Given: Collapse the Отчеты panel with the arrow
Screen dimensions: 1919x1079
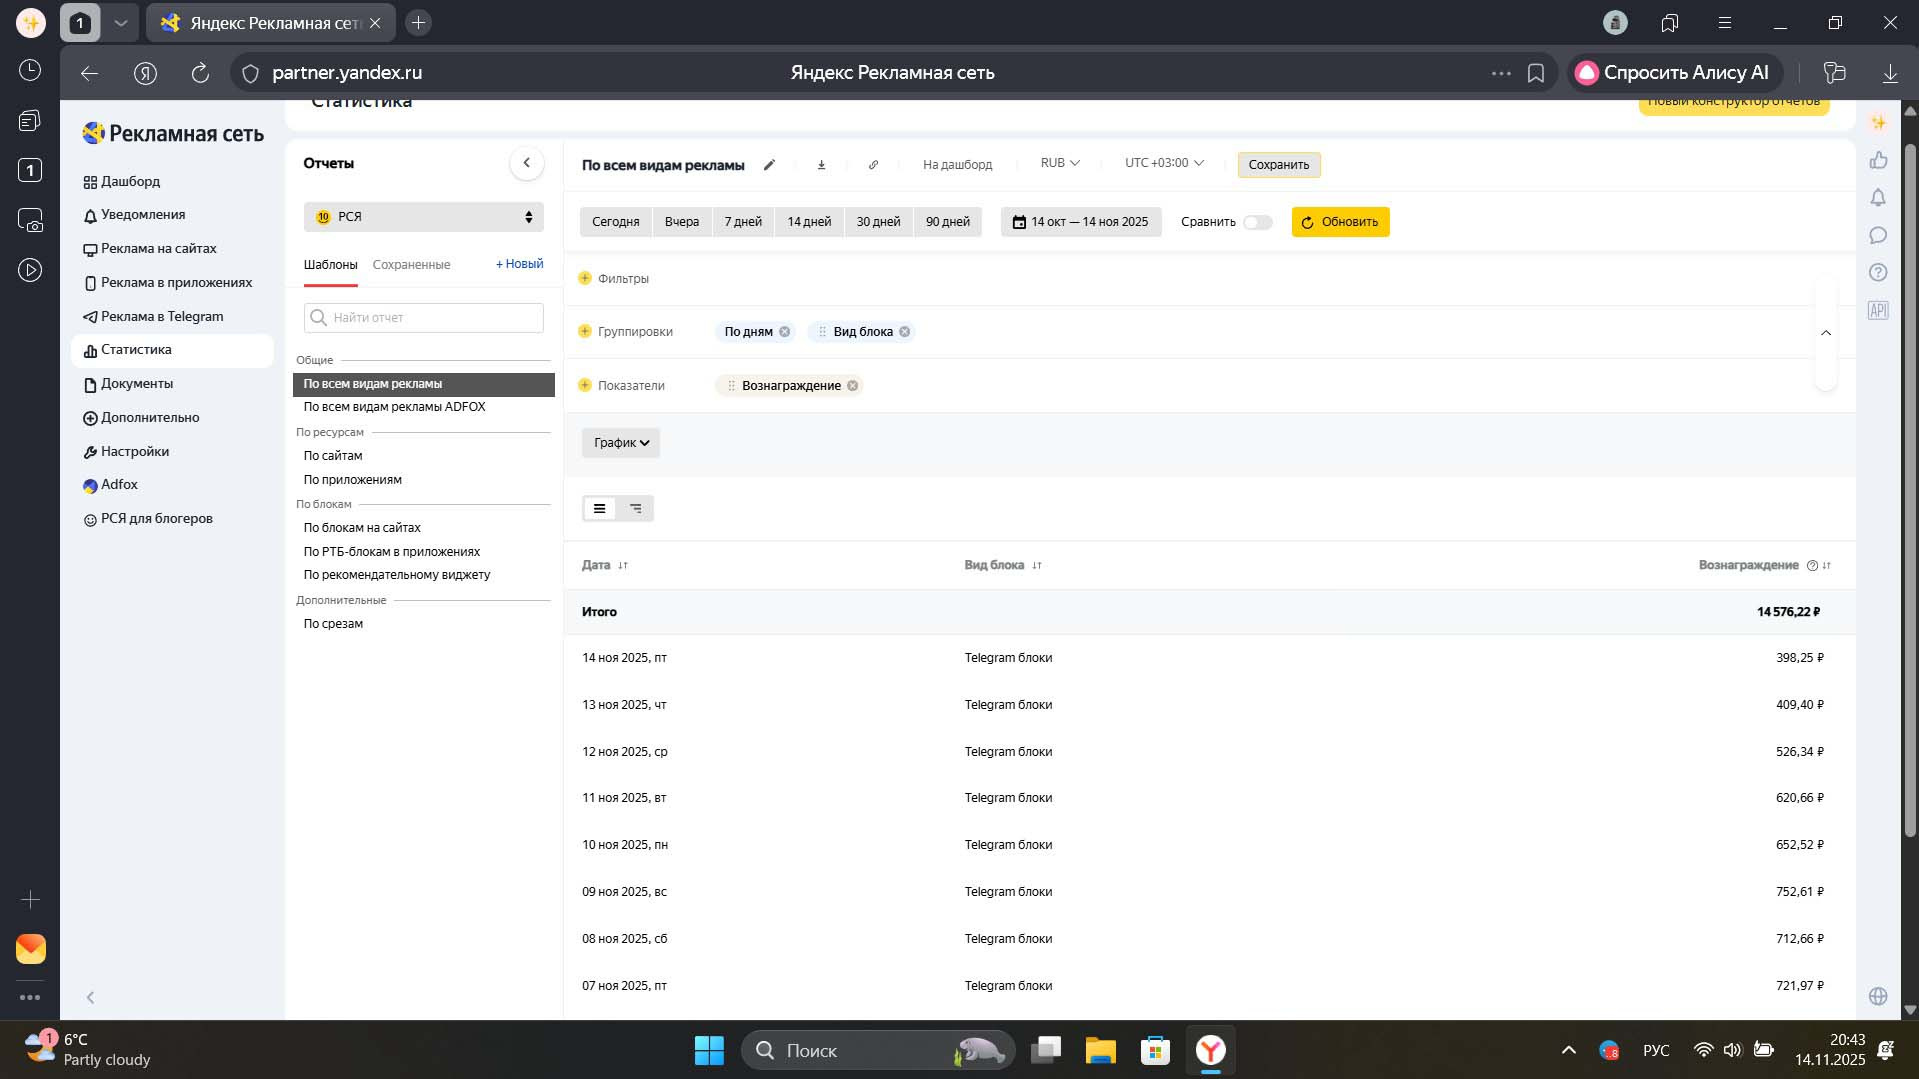Looking at the screenshot, I should (526, 163).
